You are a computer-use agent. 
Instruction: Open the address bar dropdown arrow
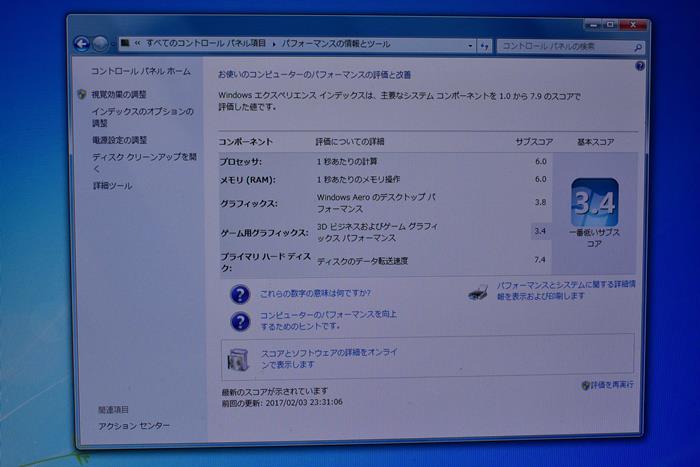(470, 46)
